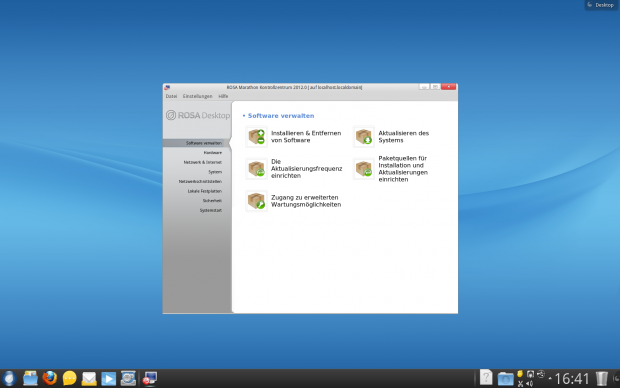The width and height of the screenshot is (620, 388).
Task: Expand hidden tray icons arrow
Action: [x=550, y=379]
